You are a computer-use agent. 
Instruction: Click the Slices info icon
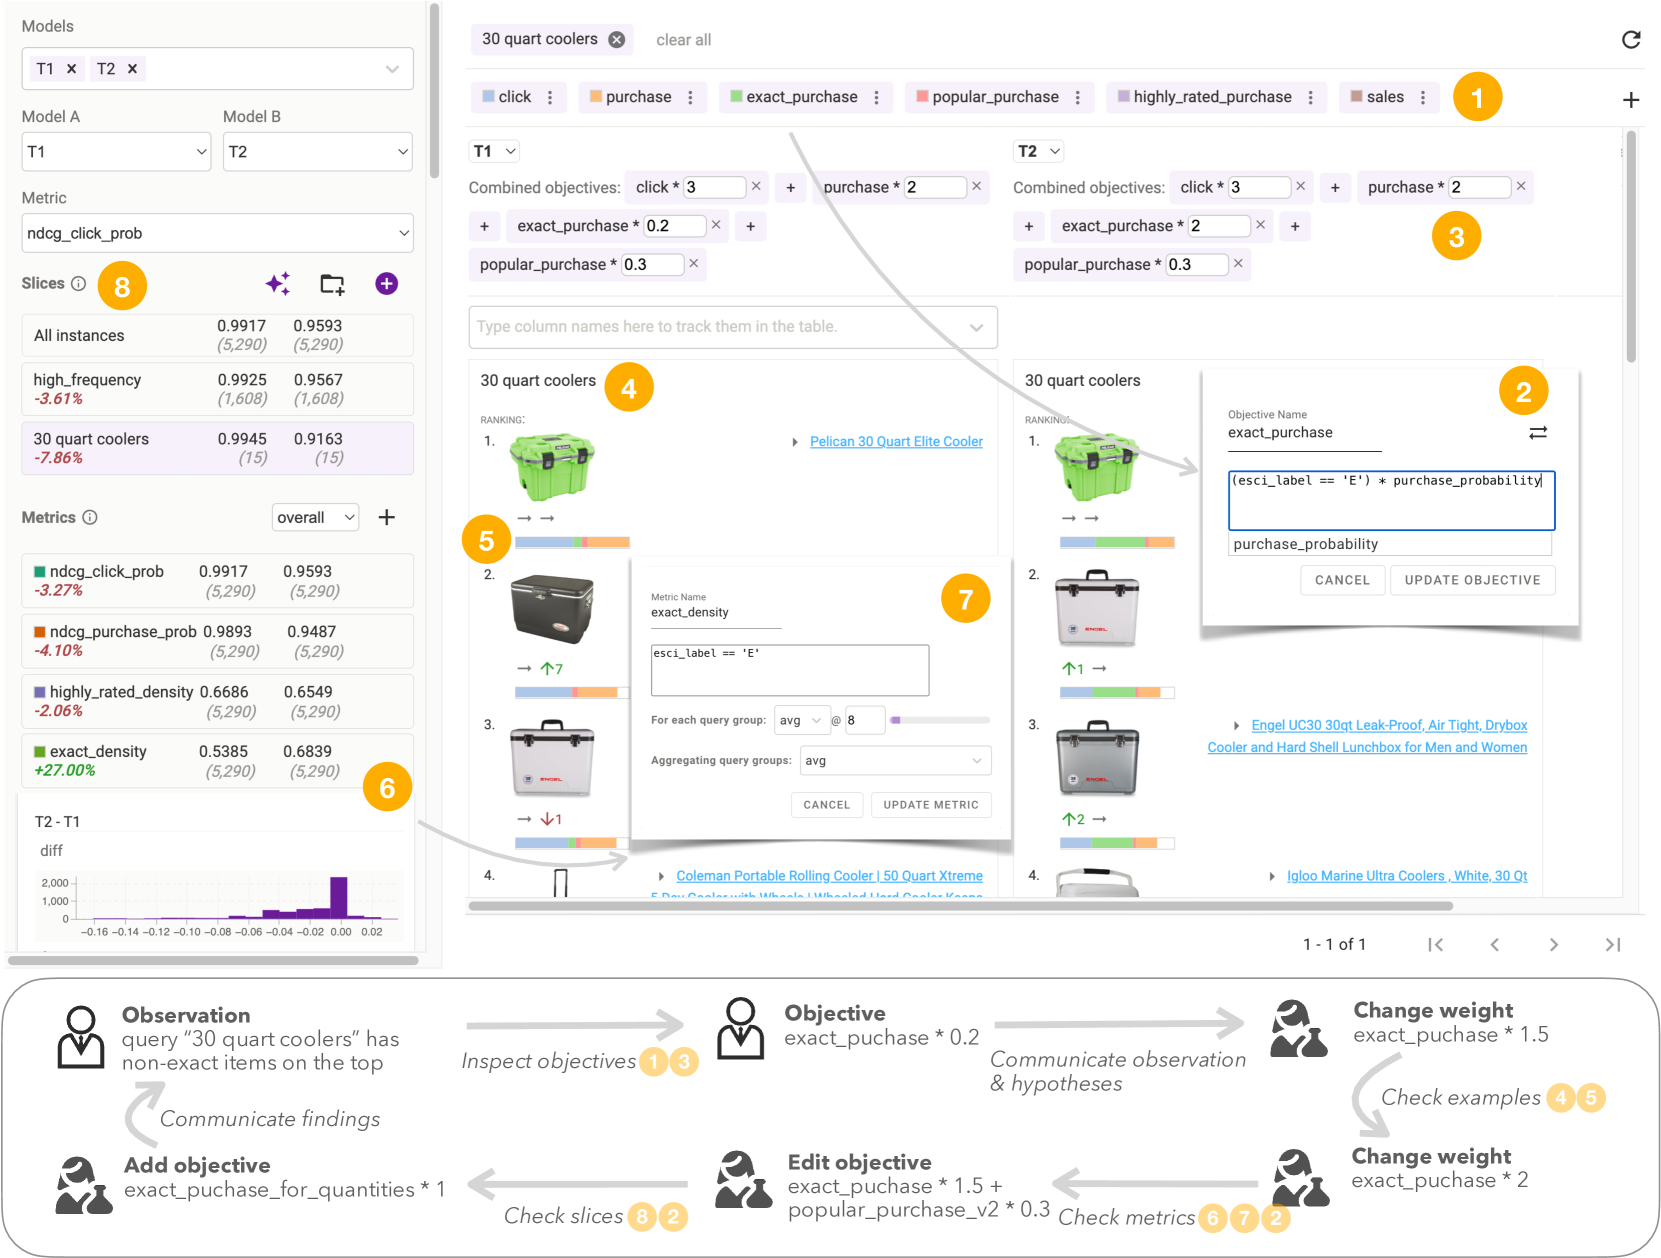coord(79,284)
